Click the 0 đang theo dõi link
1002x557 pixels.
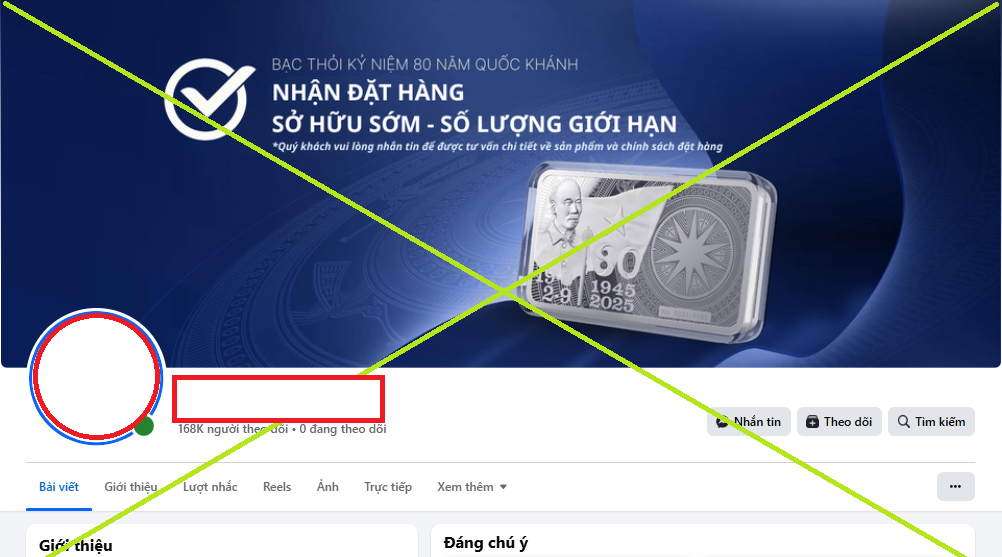click(343, 429)
